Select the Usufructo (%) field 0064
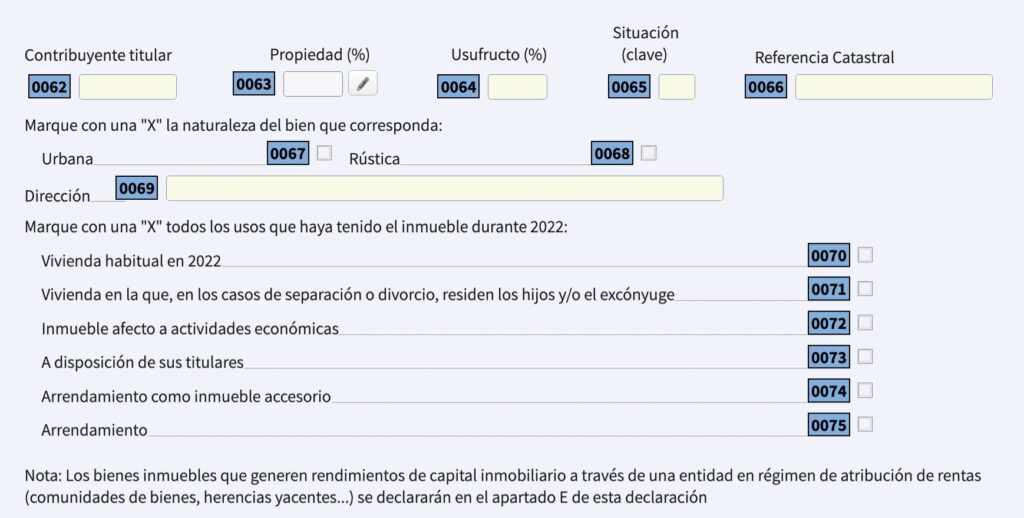 (x=517, y=87)
